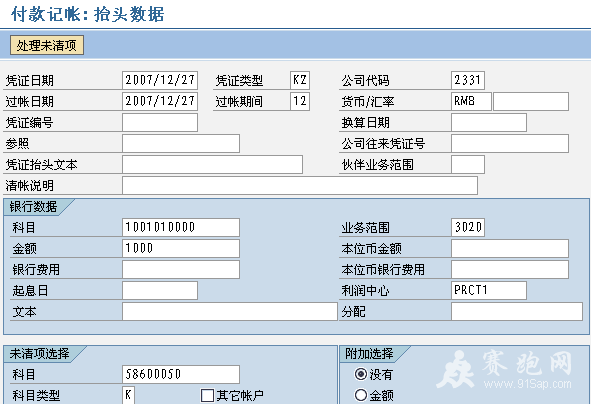591x404 pixels.
Task: Click the 公司代码 field showing 2331
Action: point(468,80)
